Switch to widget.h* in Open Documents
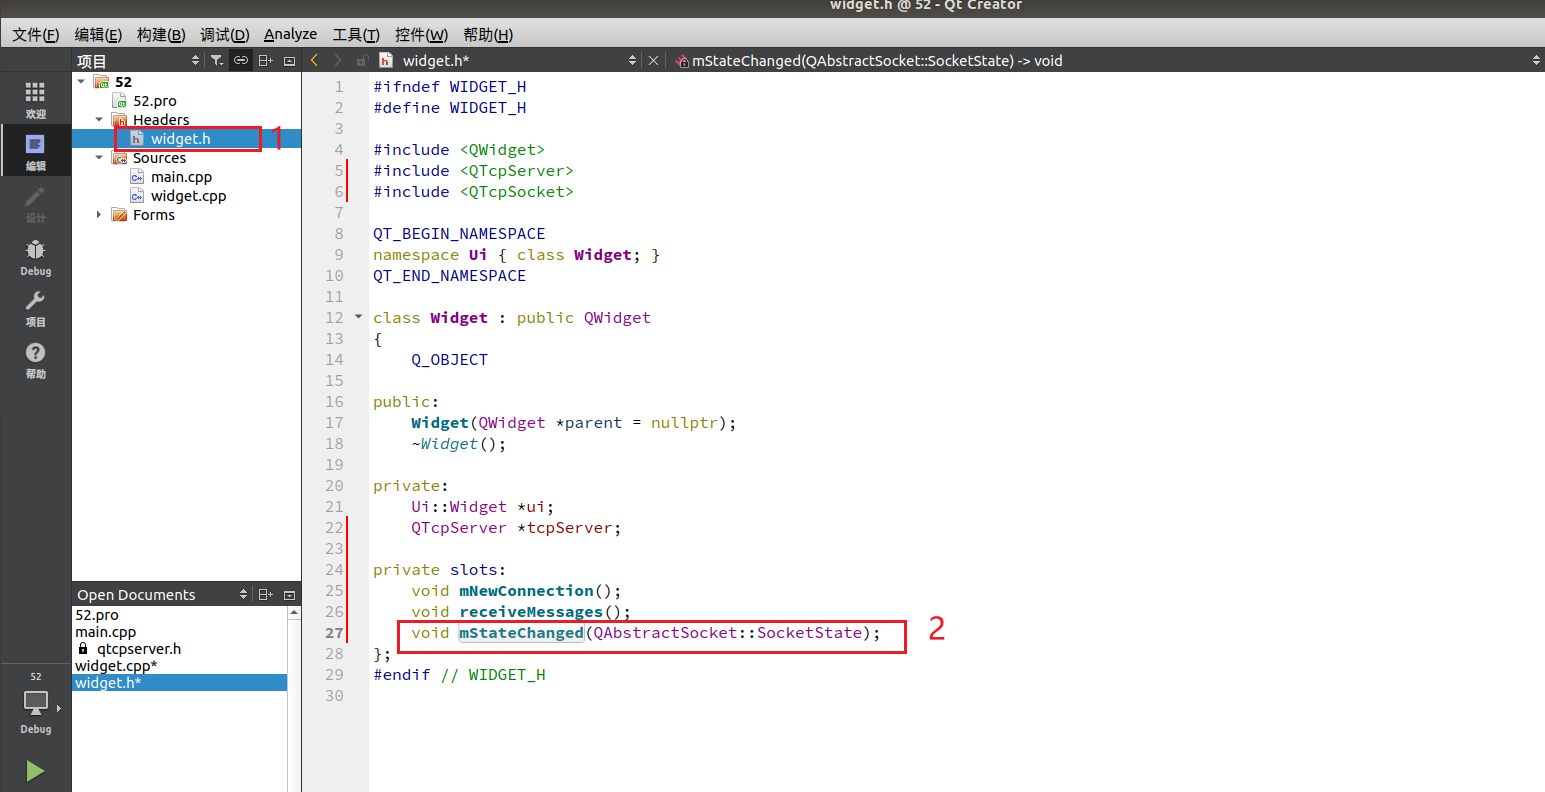 click(x=180, y=683)
